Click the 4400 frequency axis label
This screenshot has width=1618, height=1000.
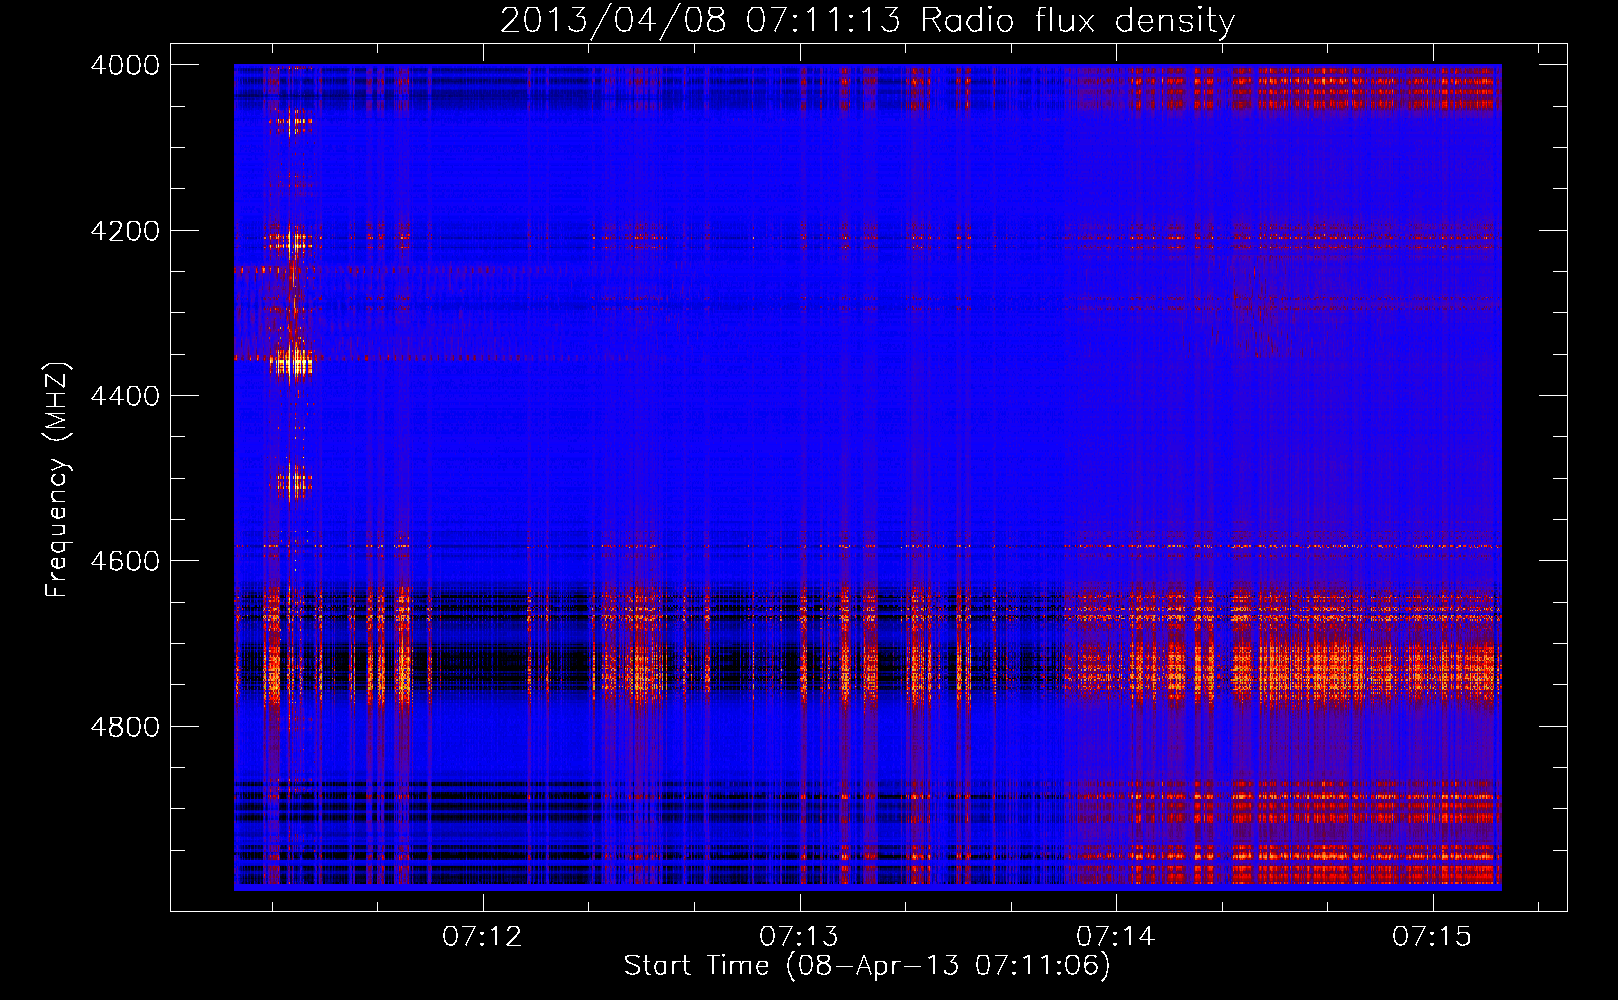coord(125,396)
